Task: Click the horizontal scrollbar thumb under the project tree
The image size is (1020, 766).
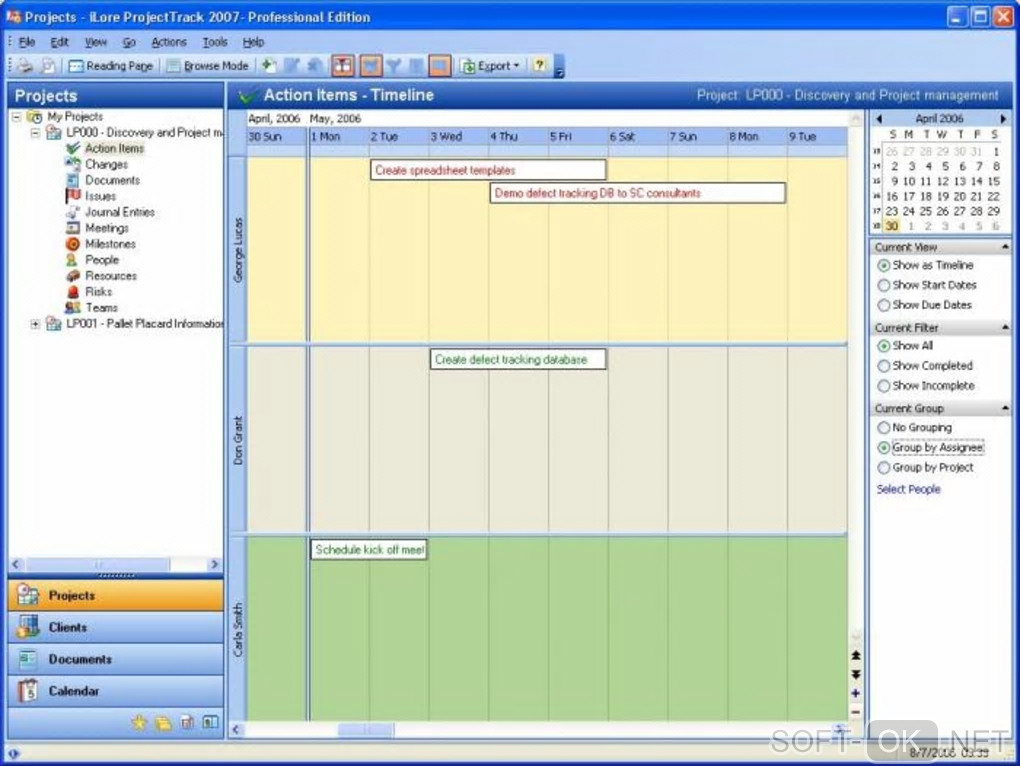Action: (x=98, y=564)
